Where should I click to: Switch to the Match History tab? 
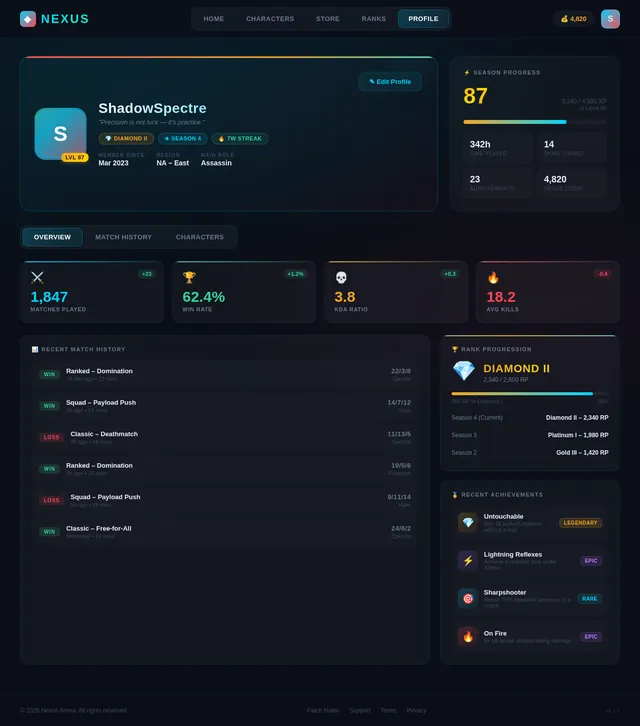click(123, 237)
